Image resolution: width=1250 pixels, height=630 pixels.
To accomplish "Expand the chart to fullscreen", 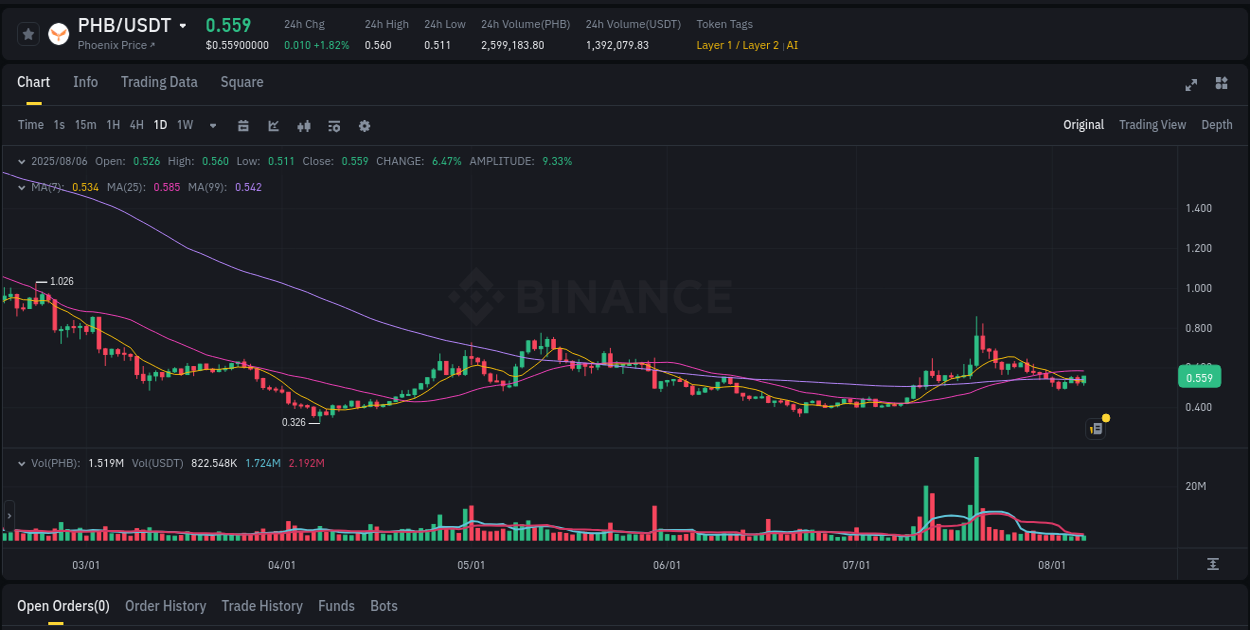I will (1191, 85).
